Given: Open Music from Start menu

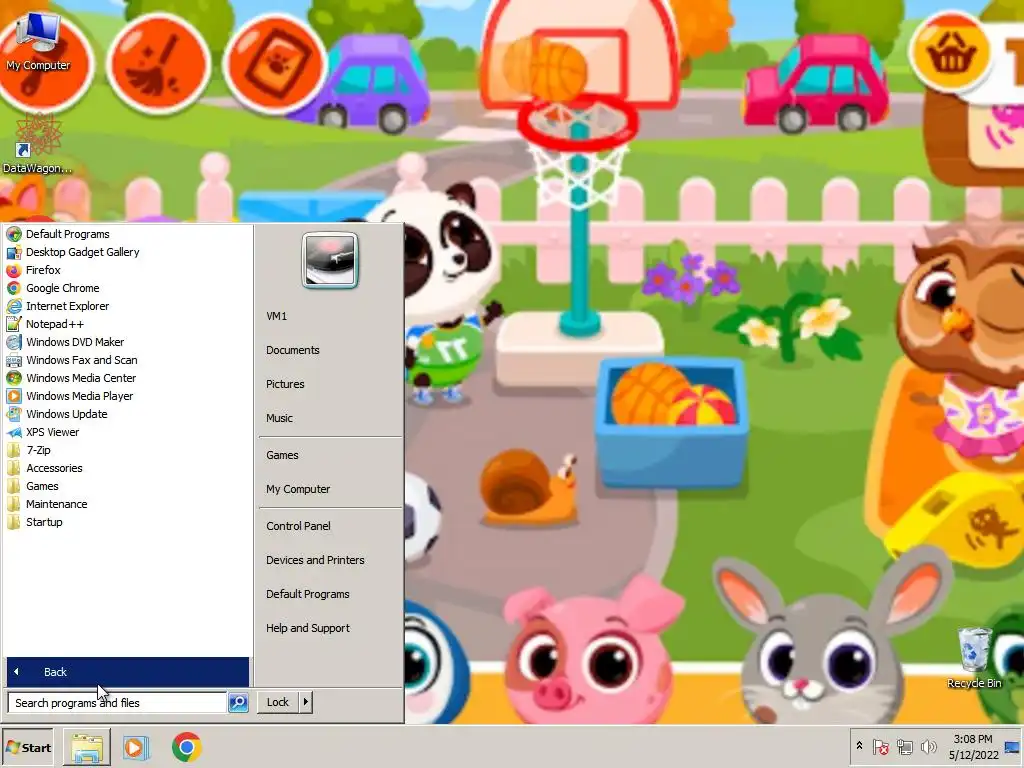Looking at the screenshot, I should pyautogui.click(x=280, y=418).
